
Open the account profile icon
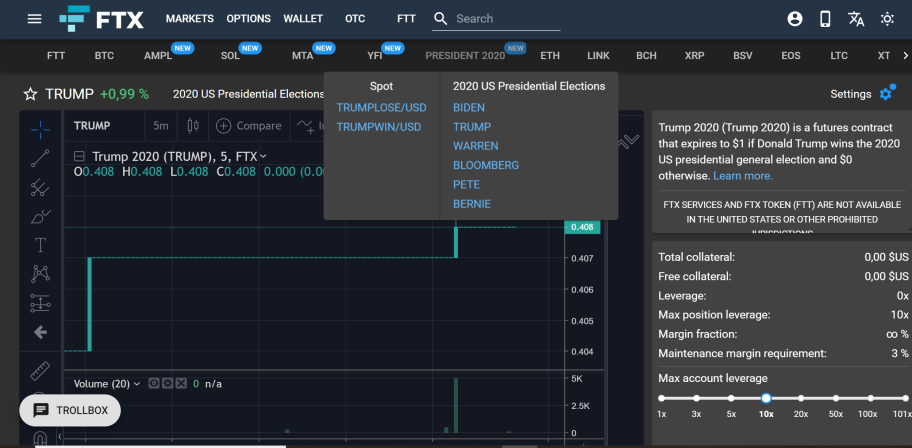[795, 19]
